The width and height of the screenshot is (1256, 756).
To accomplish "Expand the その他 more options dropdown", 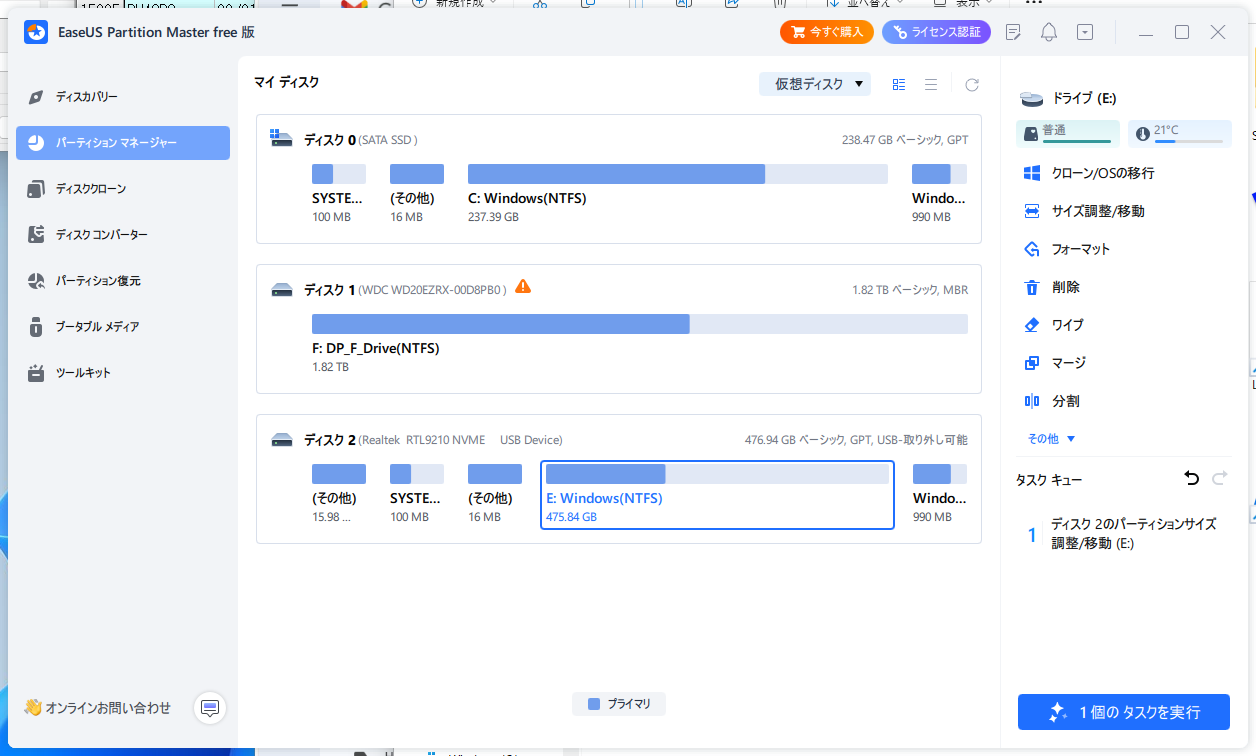I will pyautogui.click(x=1051, y=439).
